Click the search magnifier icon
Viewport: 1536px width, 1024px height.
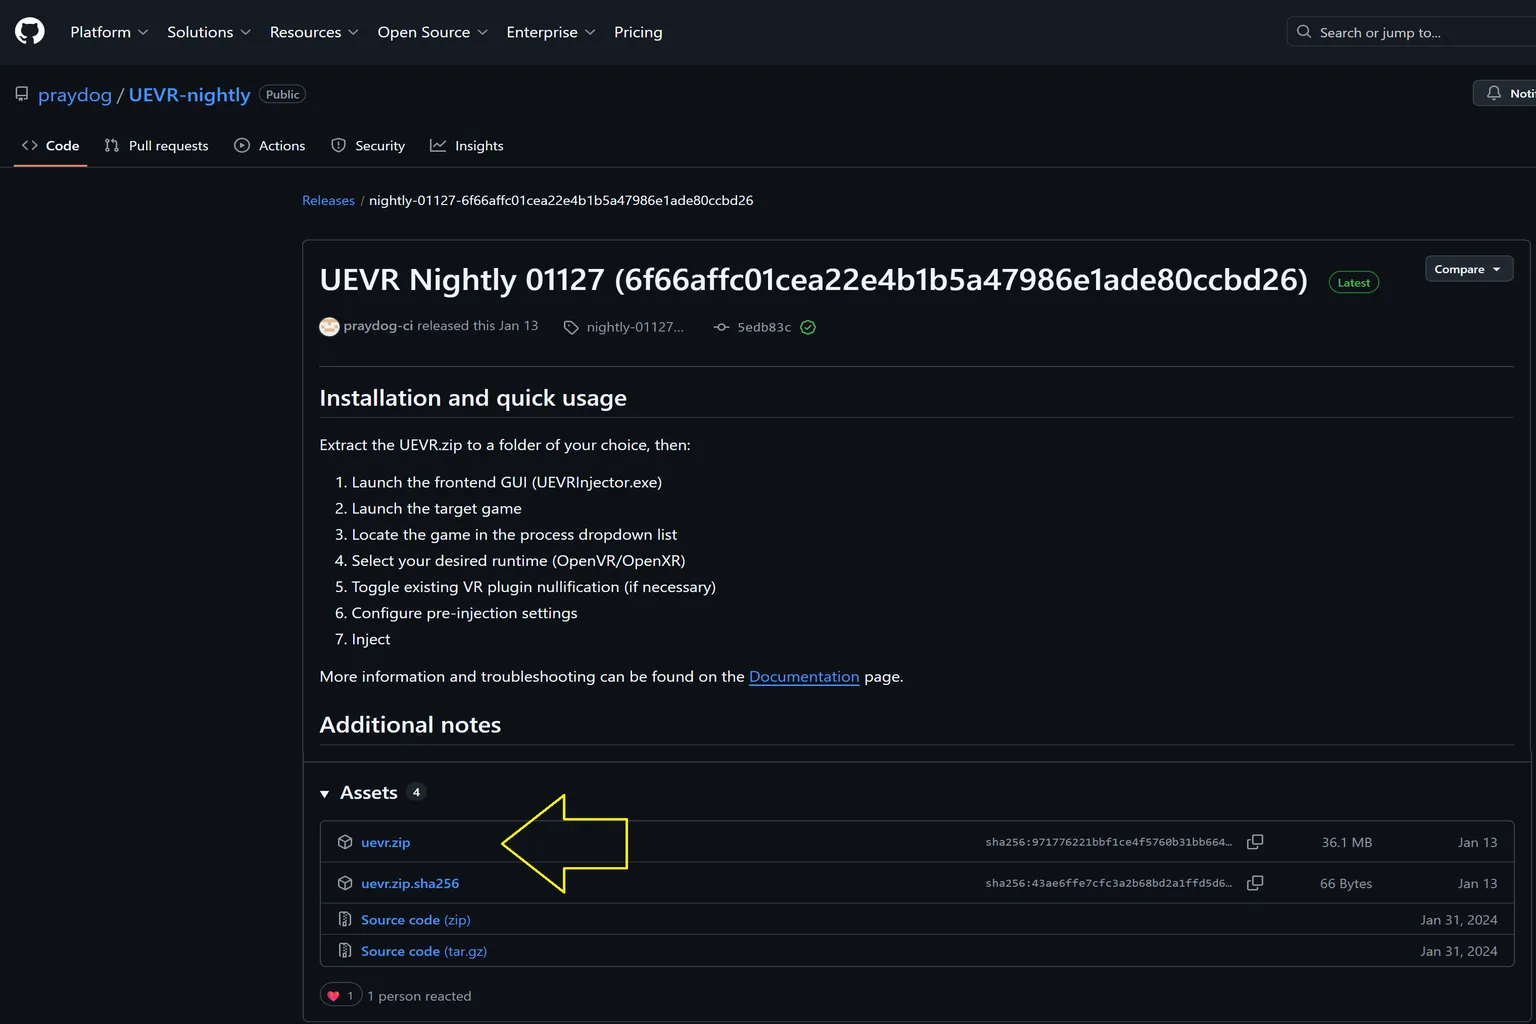click(1304, 32)
